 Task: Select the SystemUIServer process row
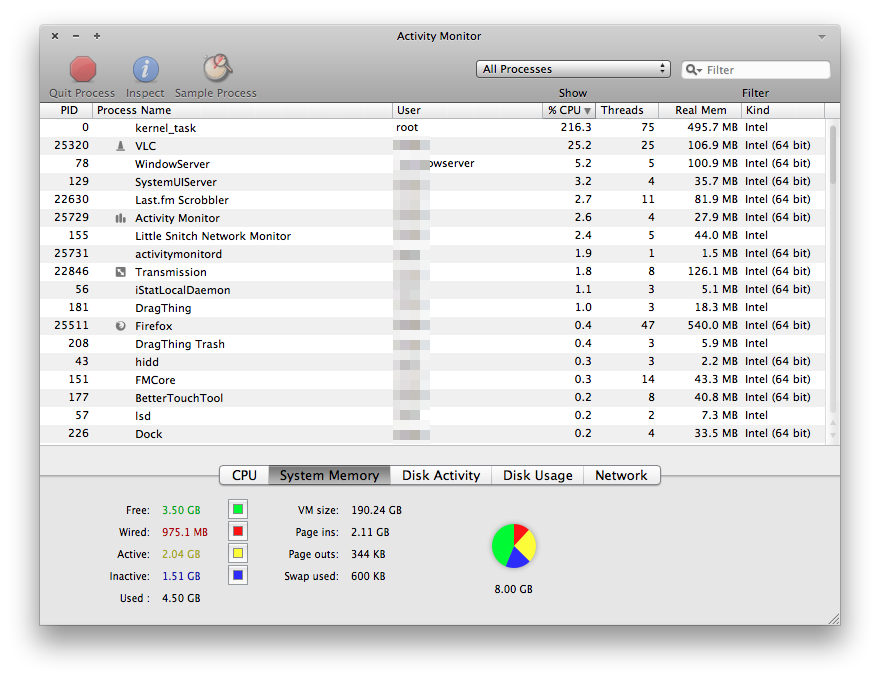click(433, 182)
